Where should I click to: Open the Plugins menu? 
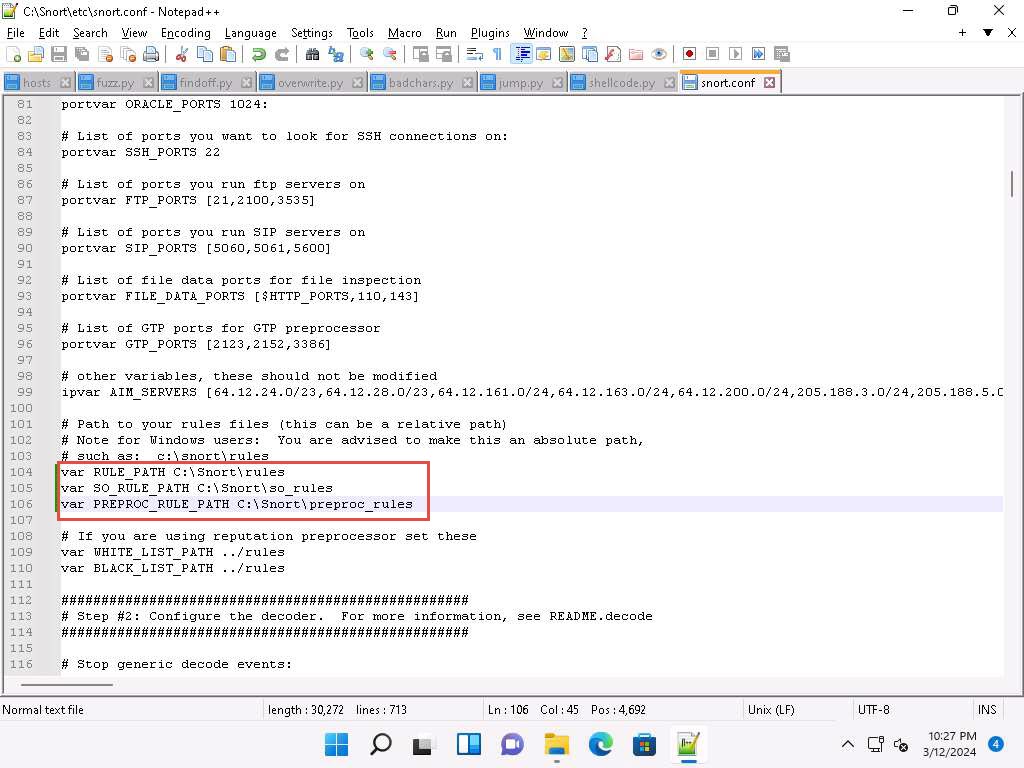[x=490, y=32]
